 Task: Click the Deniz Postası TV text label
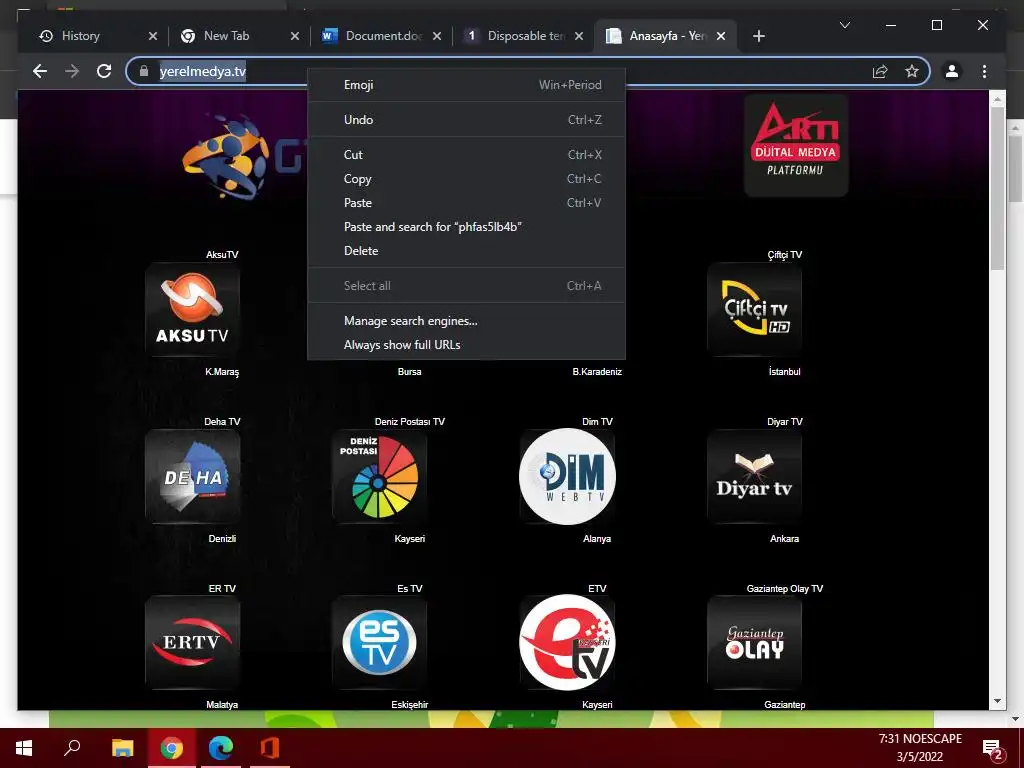409,422
